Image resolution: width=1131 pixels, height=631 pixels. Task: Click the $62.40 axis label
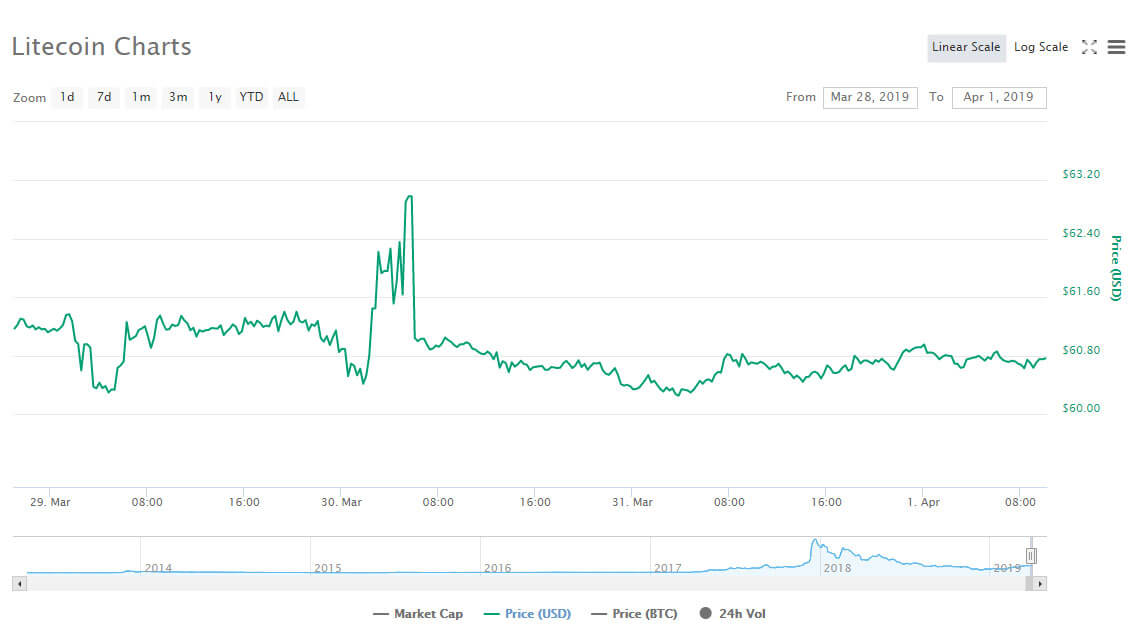(x=1081, y=233)
